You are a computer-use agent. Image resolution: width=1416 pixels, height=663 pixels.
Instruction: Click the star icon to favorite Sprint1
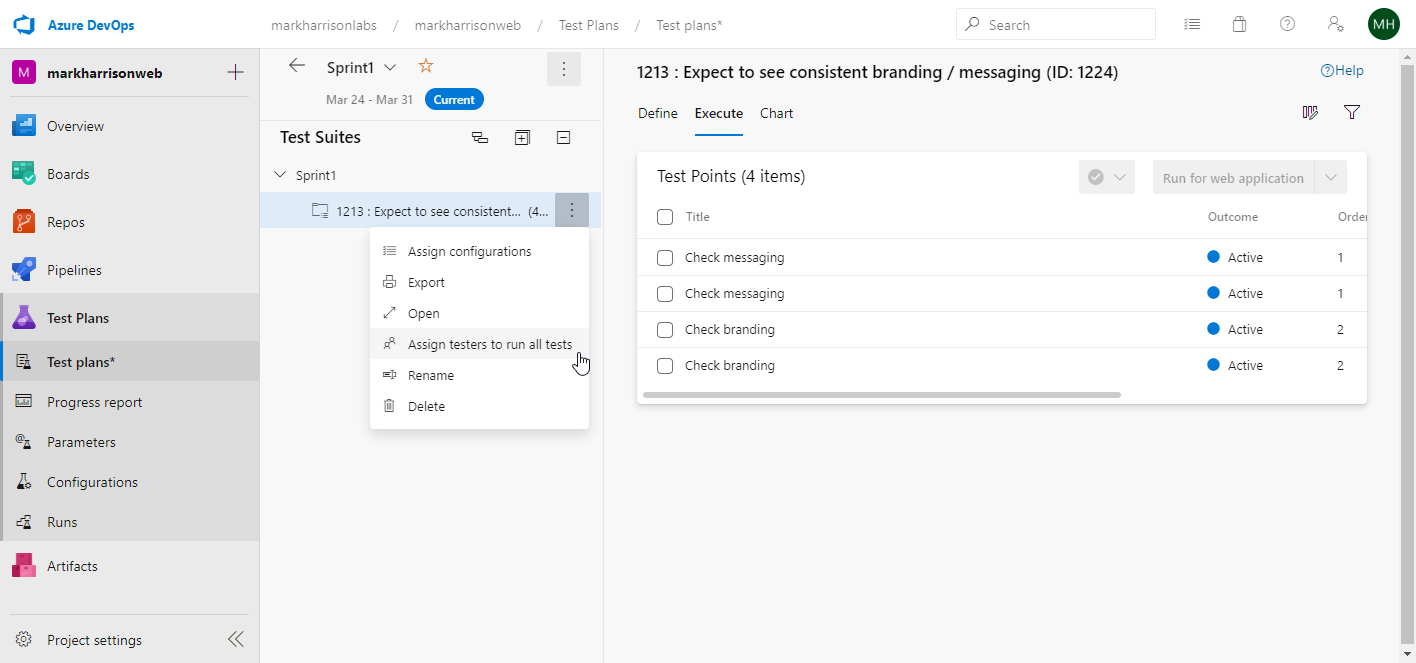[425, 66]
